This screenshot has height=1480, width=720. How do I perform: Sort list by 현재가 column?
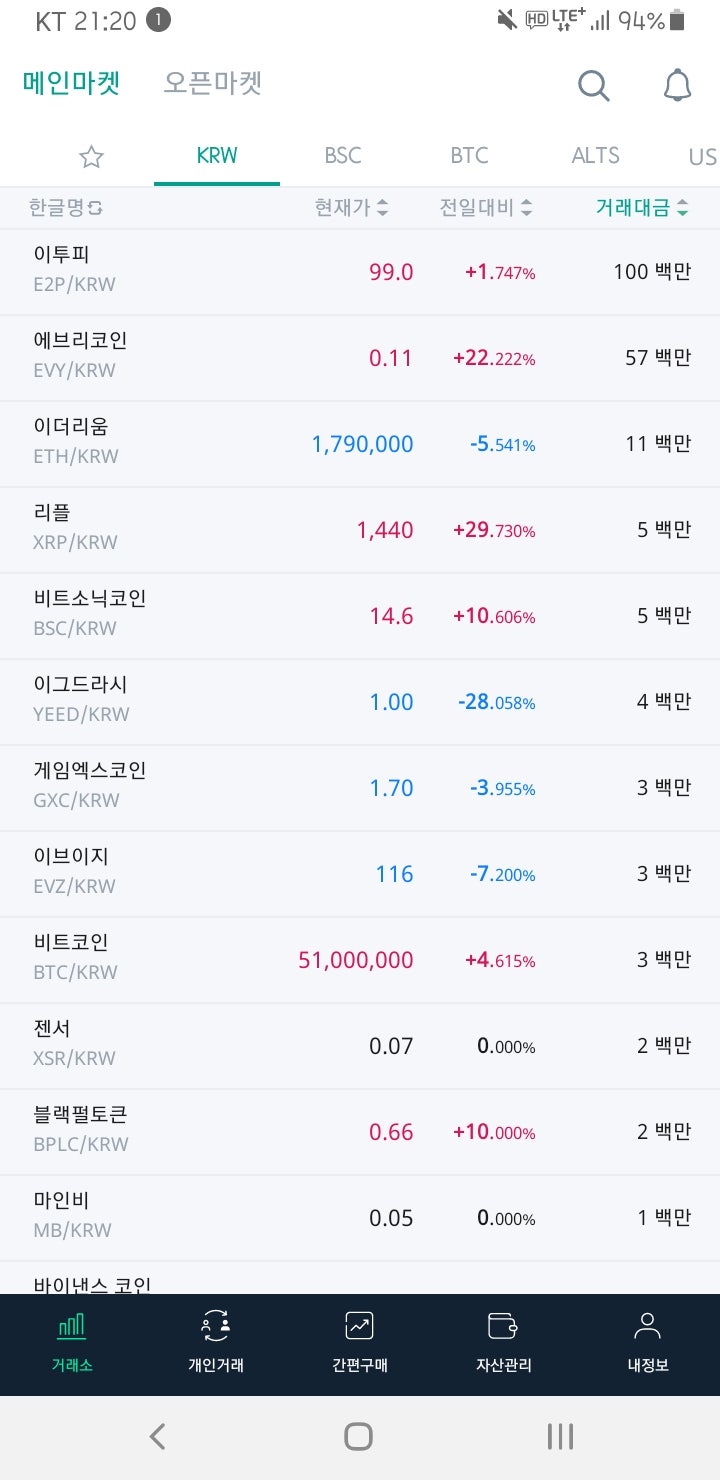[351, 208]
